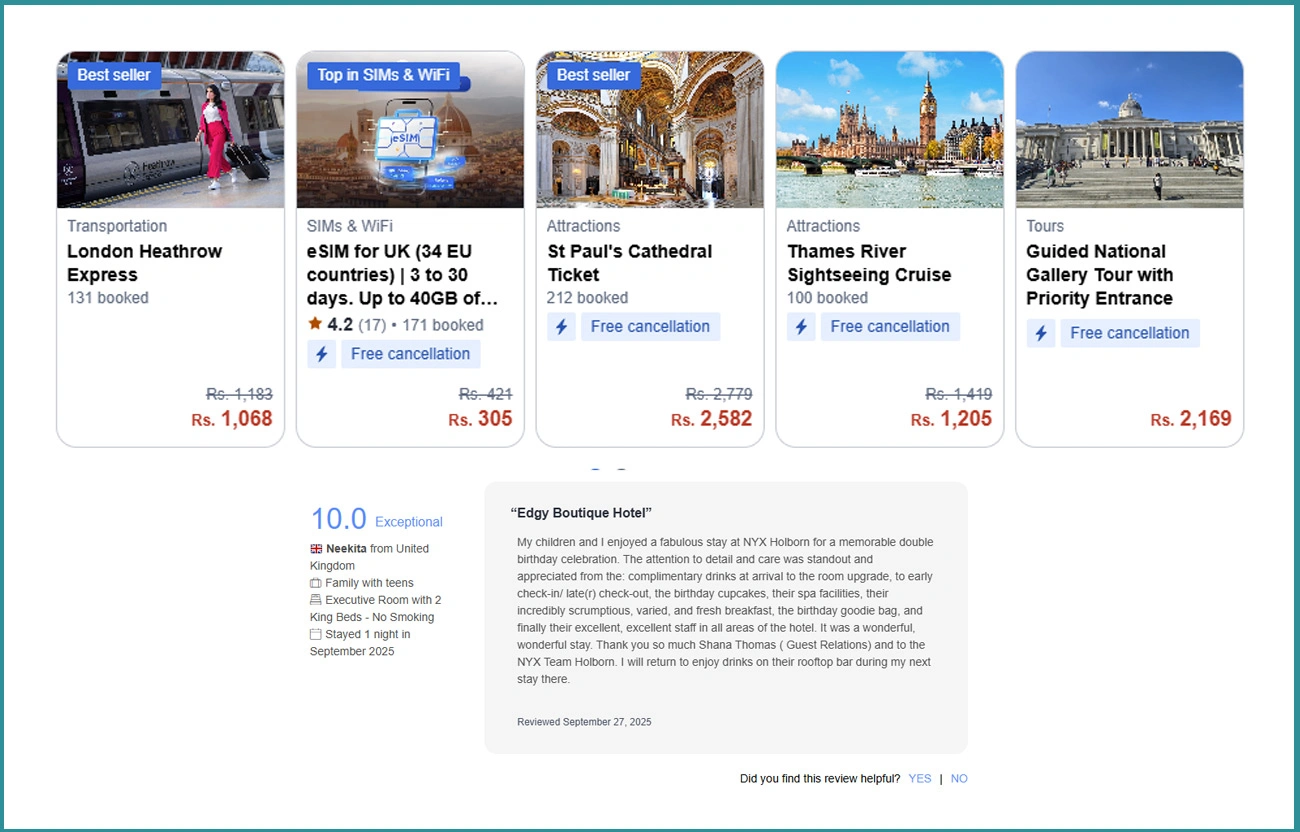Click the Rs. 2,169 price
Viewport: 1300px width, 832px height.
point(1191,419)
